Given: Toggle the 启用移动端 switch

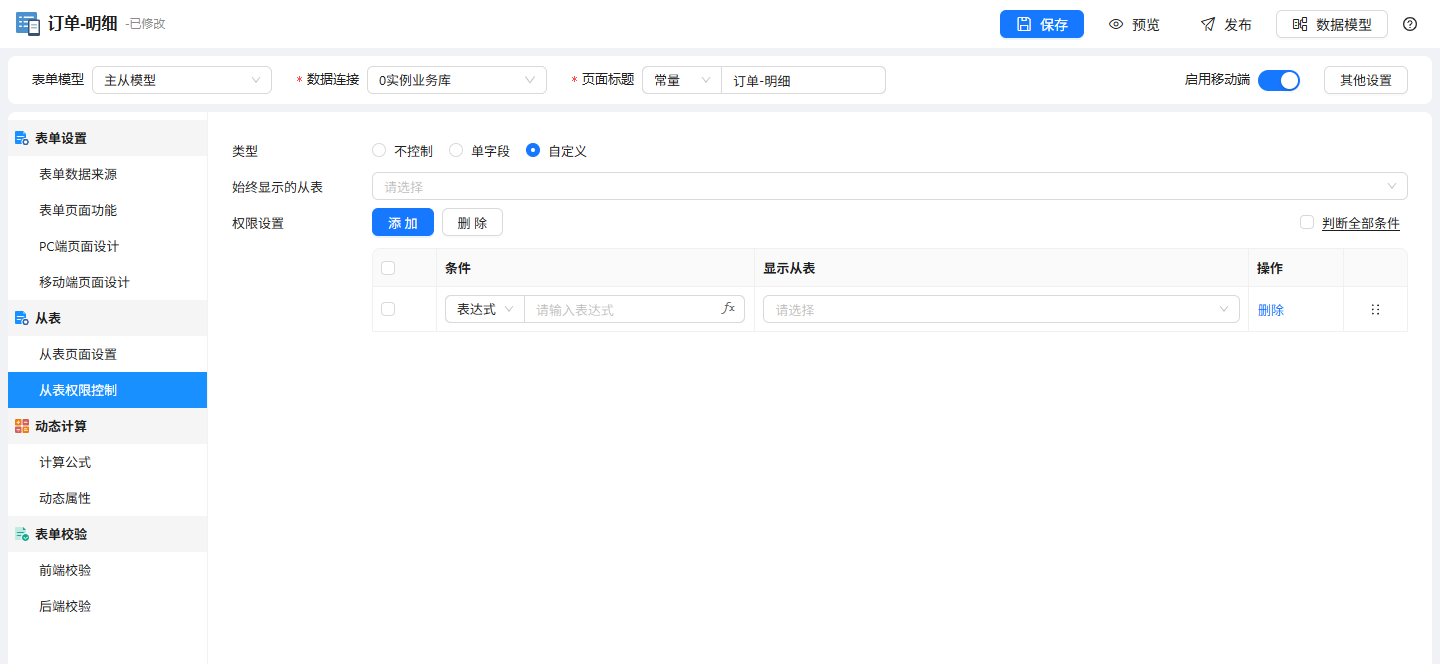Looking at the screenshot, I should click(1279, 80).
